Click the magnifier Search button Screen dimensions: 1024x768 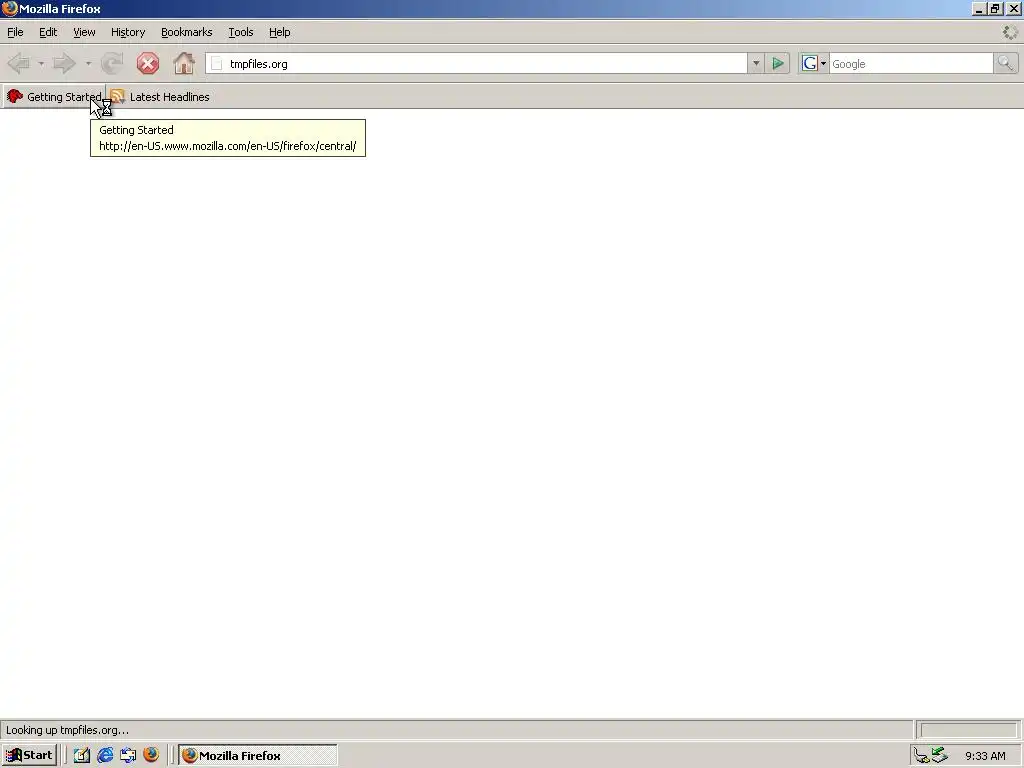click(x=1005, y=63)
